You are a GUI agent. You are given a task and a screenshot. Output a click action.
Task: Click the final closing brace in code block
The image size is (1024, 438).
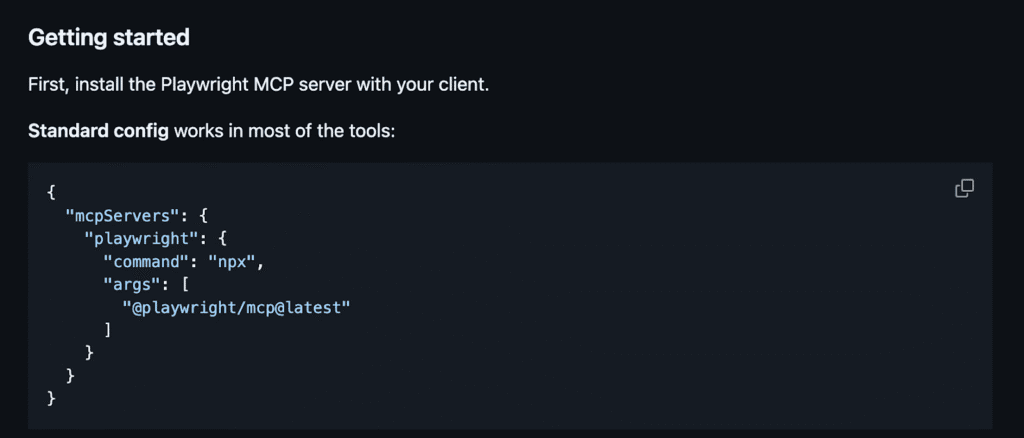51,398
